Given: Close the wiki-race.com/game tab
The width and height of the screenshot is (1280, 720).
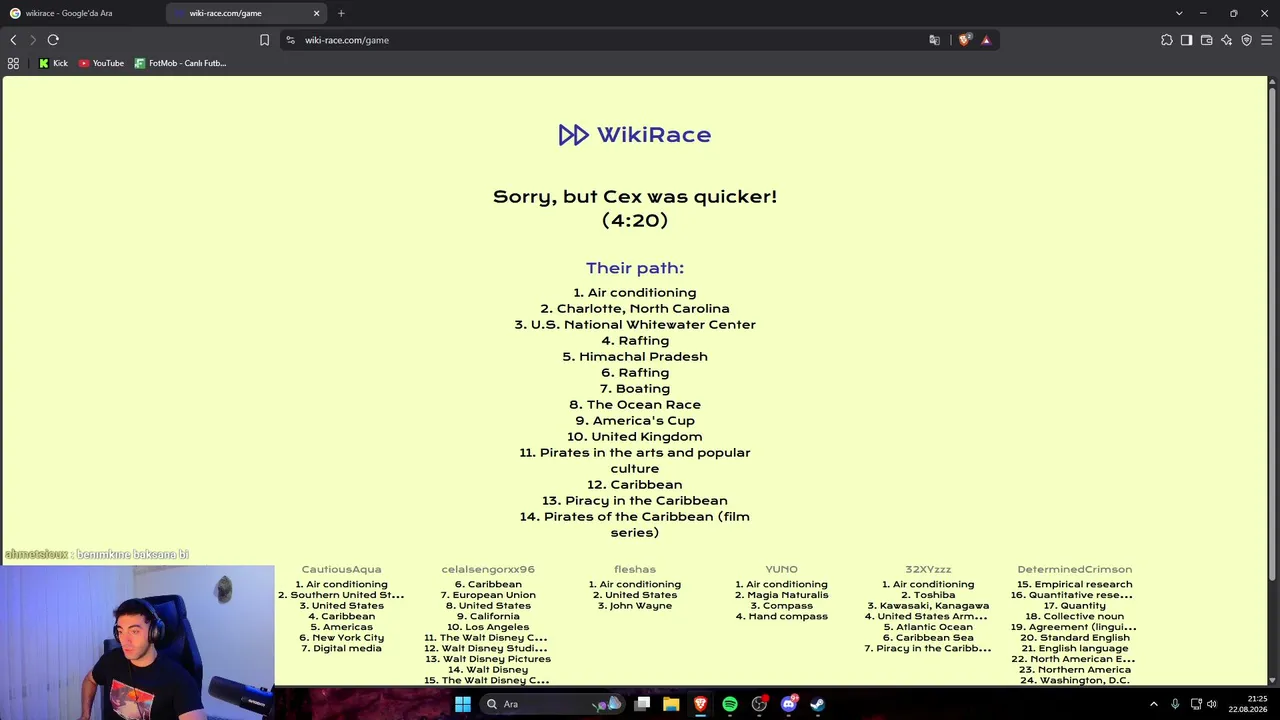Looking at the screenshot, I should click(x=317, y=13).
